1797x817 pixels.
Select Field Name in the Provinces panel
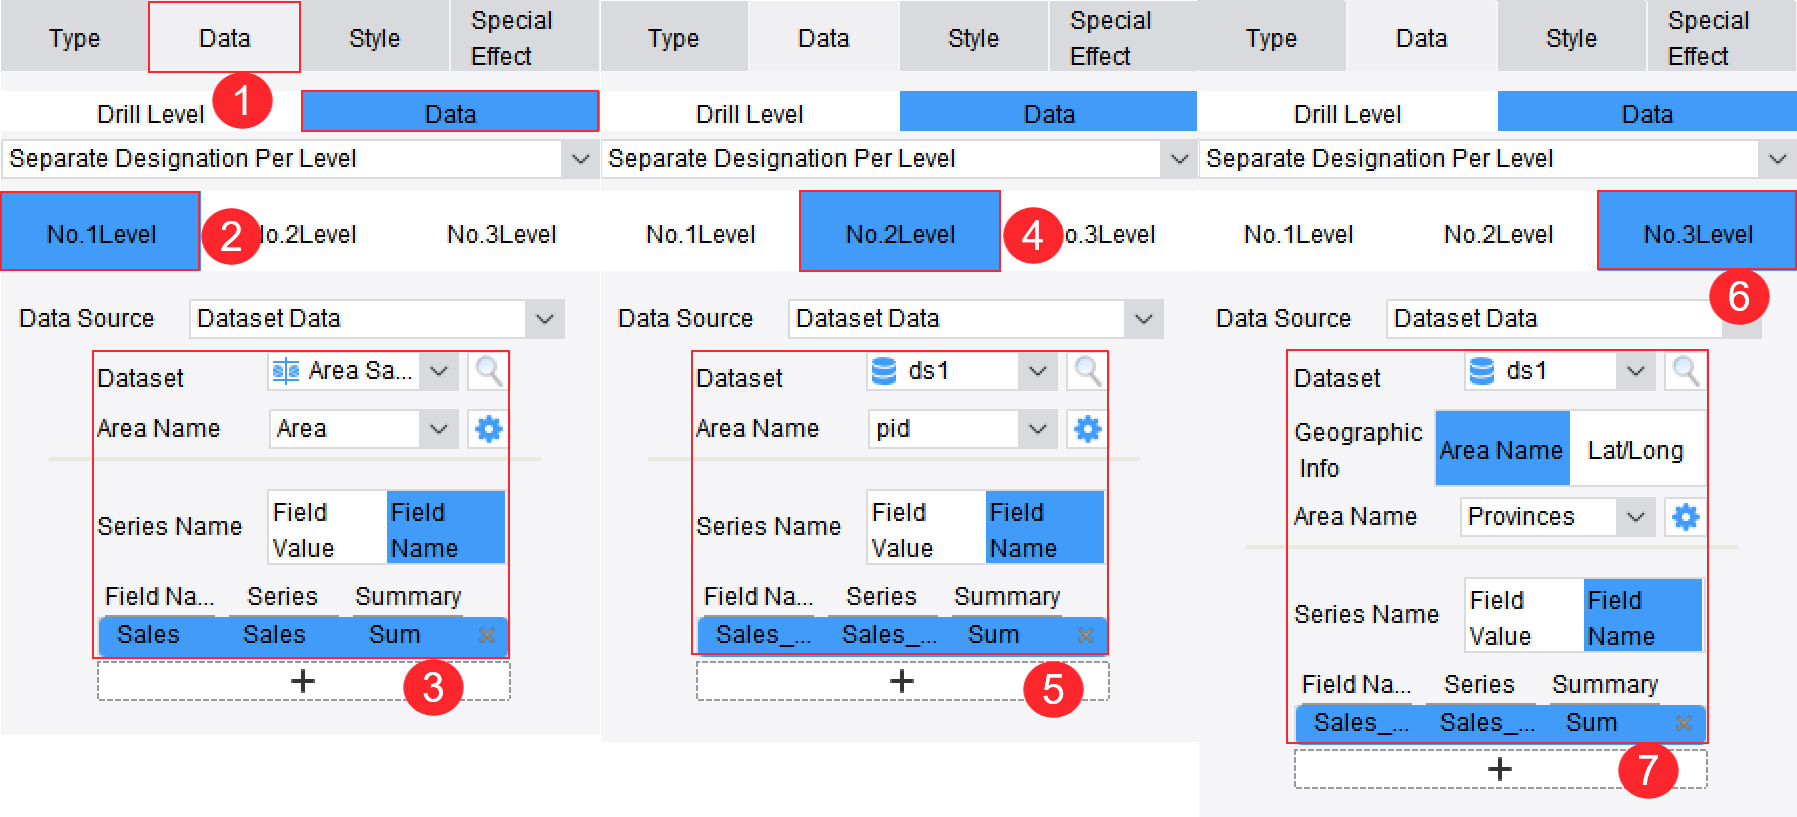pos(1642,616)
